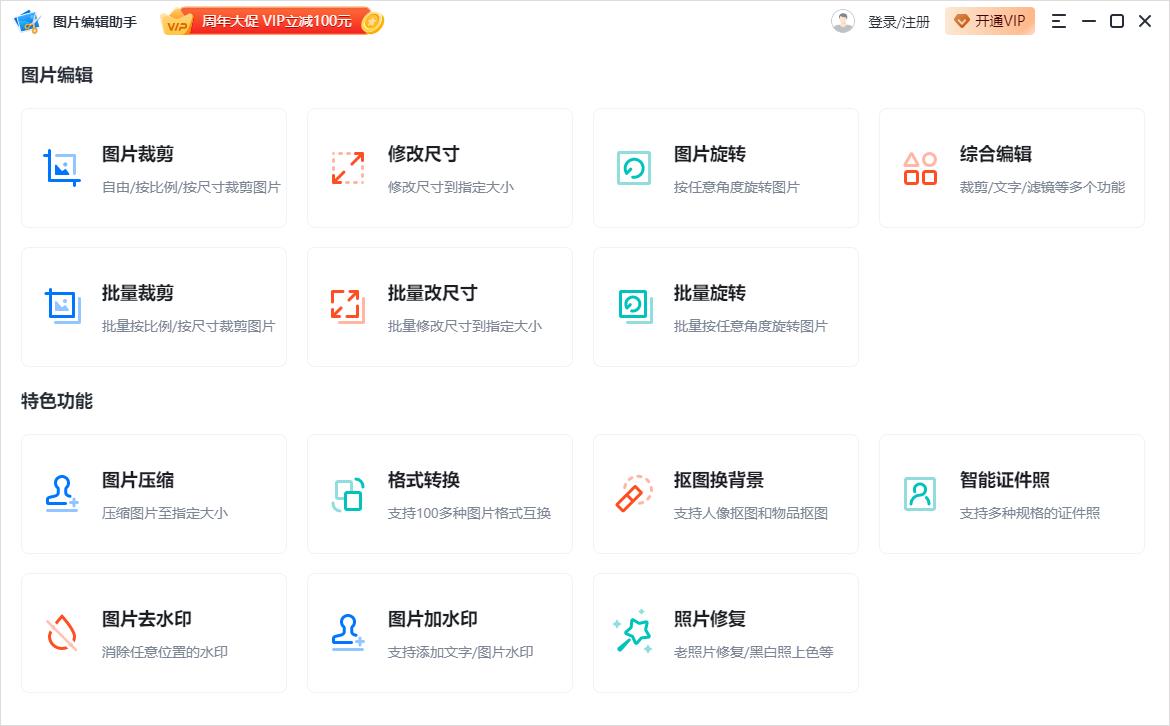Screen dimensions: 1170x726
Task: Click text 修改尺寸到指定大小
Action: (x=450, y=187)
